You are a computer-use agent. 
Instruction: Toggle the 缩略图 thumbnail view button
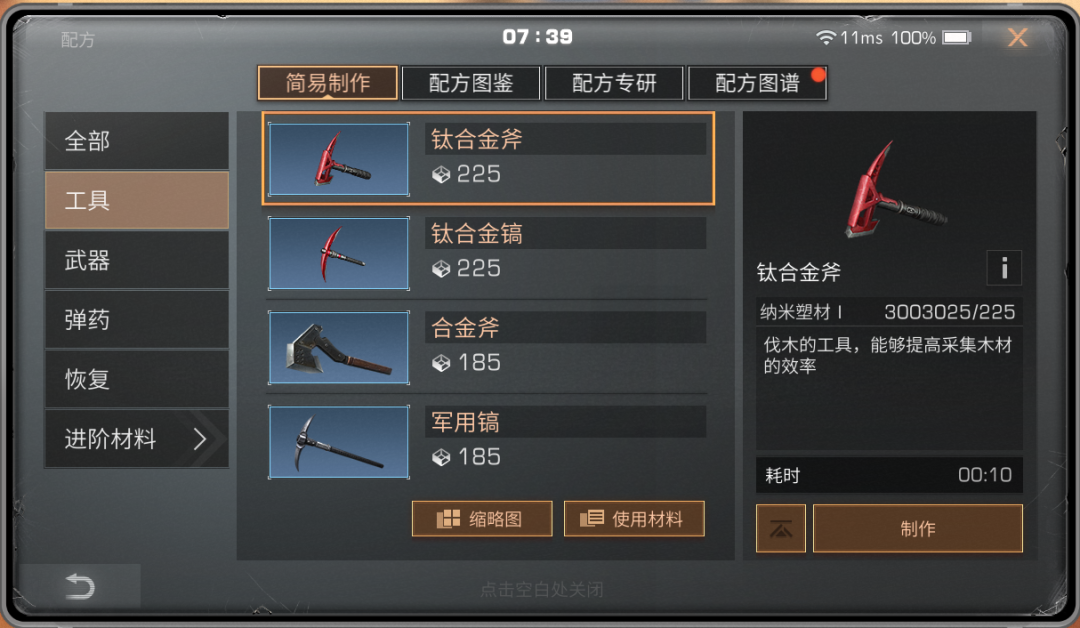pyautogui.click(x=482, y=519)
